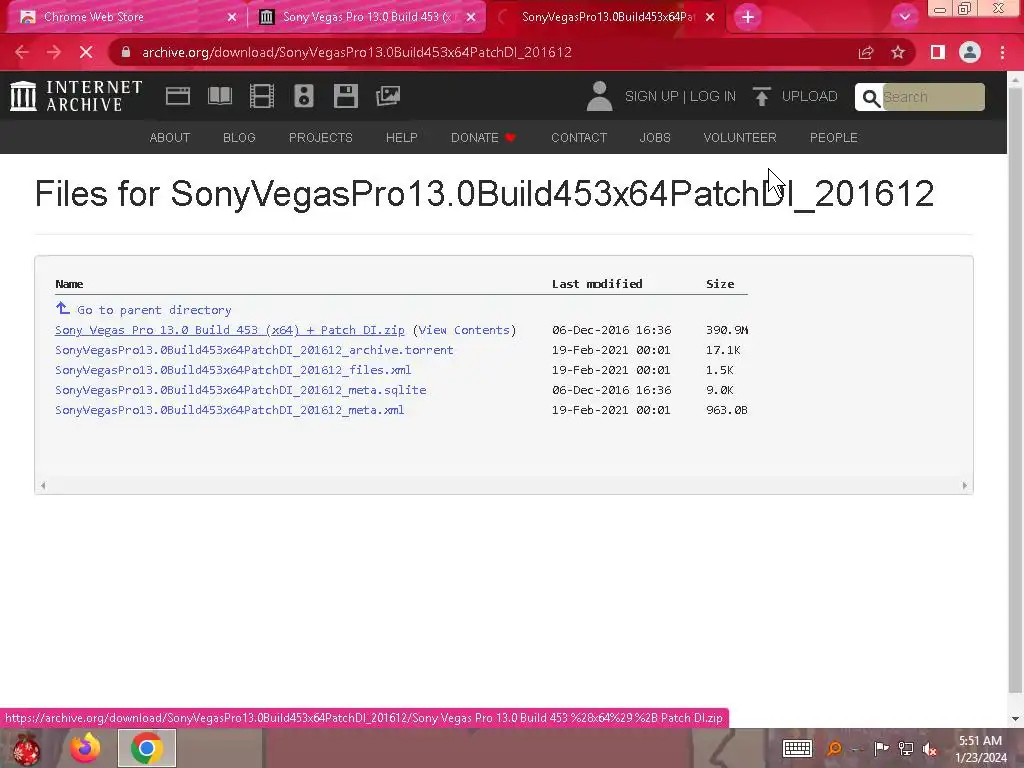Open the Start ornament button
The width and height of the screenshot is (1024, 768).
tap(26, 748)
